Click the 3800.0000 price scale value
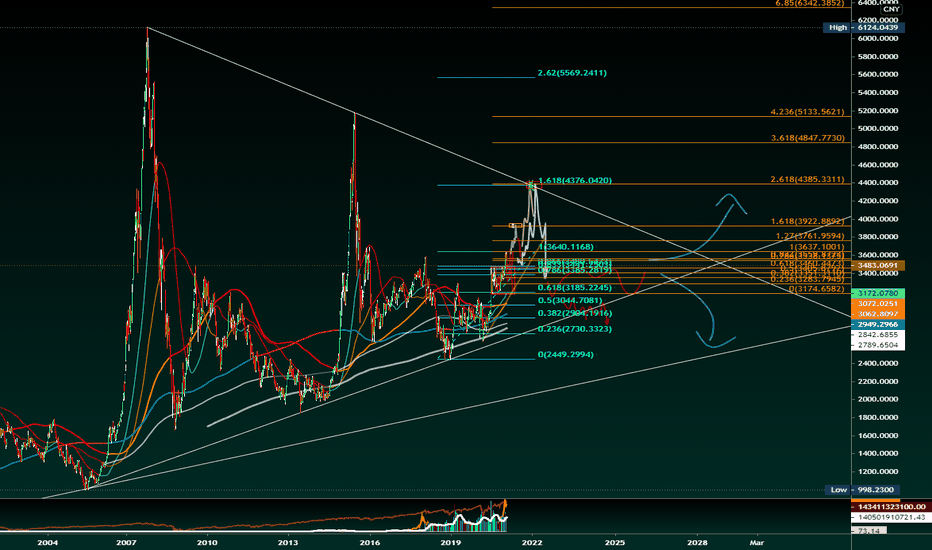 pos(877,237)
